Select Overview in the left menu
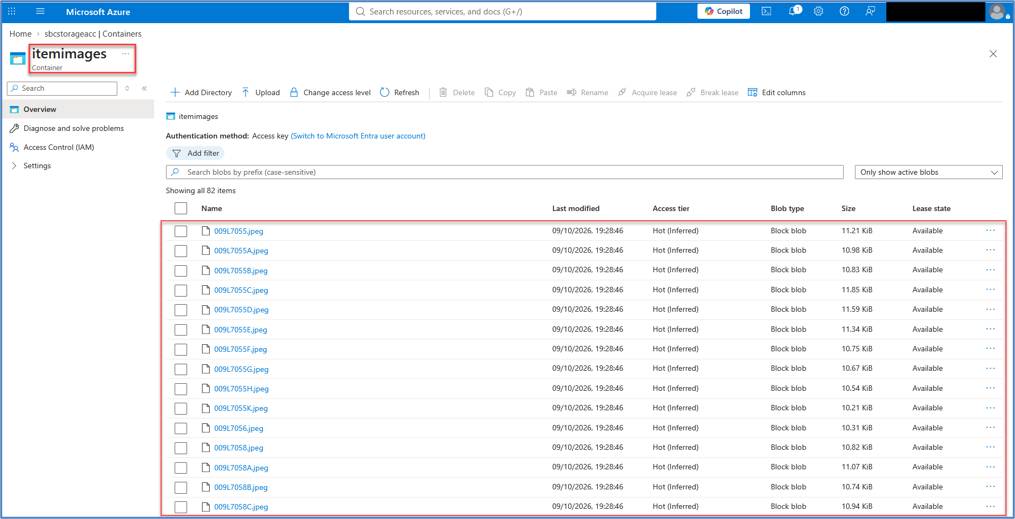The image size is (1015, 519). [x=78, y=109]
